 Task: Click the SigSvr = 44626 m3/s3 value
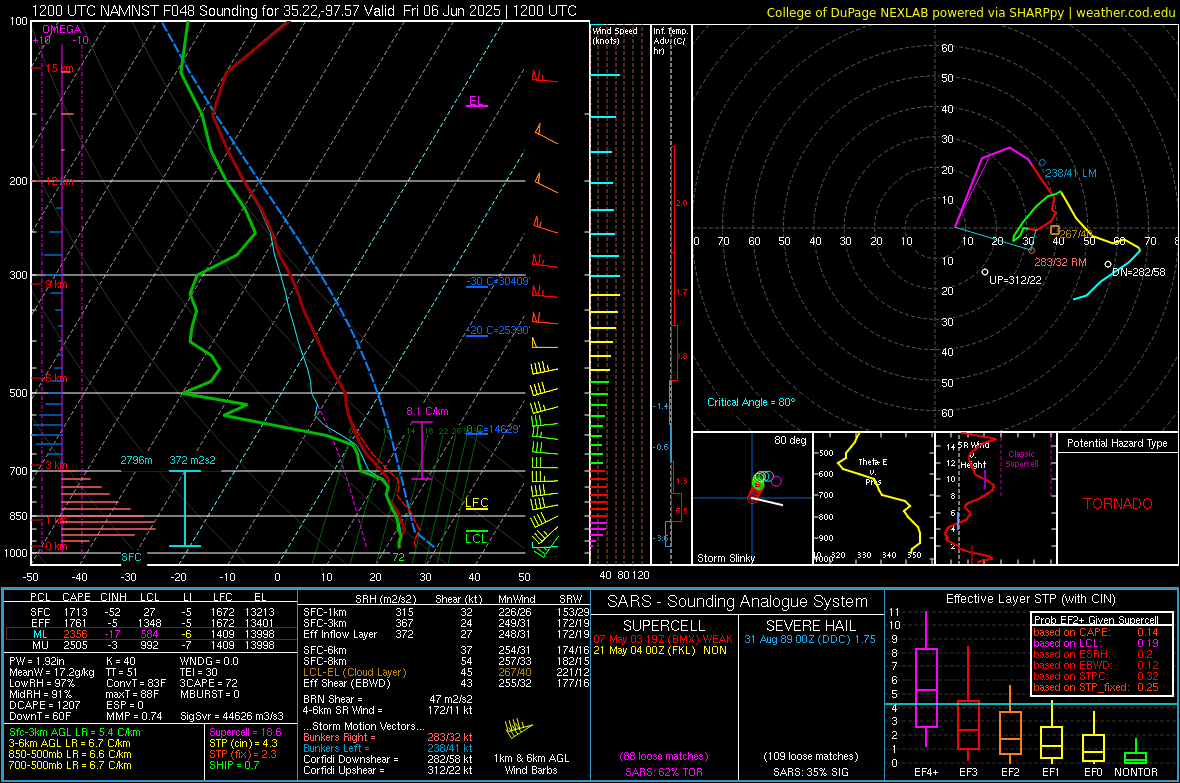tap(232, 716)
